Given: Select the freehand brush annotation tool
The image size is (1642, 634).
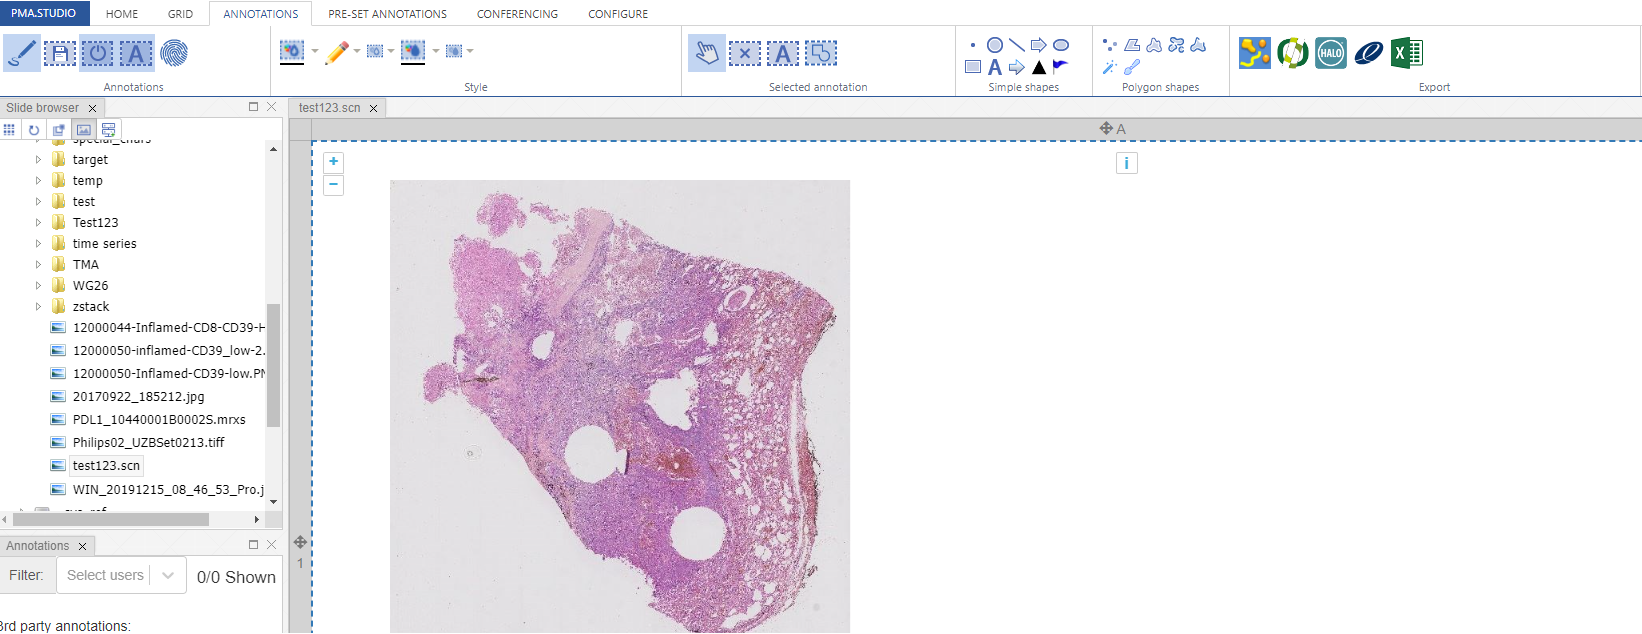Looking at the screenshot, I should coord(21,53).
